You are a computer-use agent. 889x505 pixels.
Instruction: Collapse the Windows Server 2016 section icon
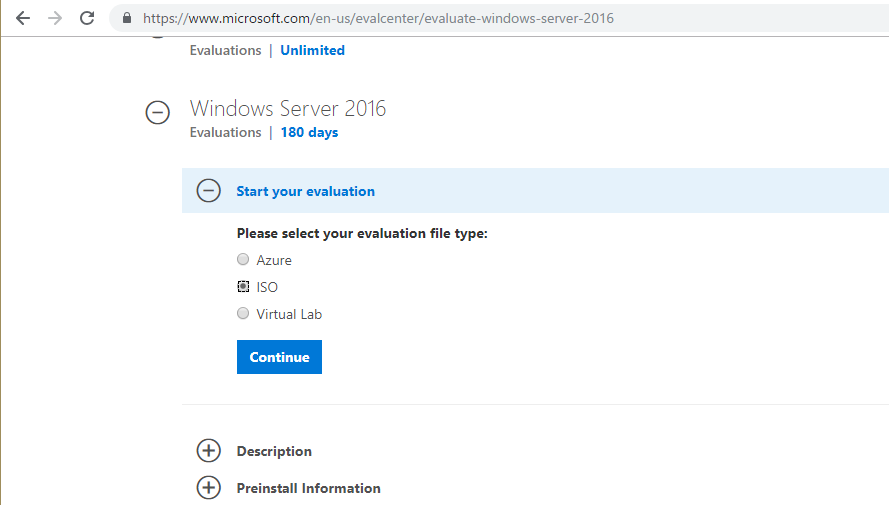click(158, 113)
